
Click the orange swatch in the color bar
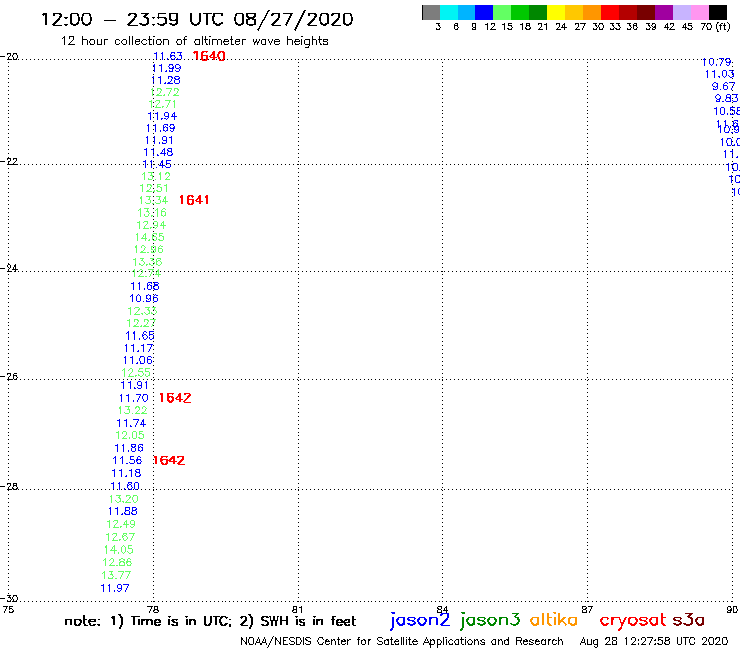[592, 12]
